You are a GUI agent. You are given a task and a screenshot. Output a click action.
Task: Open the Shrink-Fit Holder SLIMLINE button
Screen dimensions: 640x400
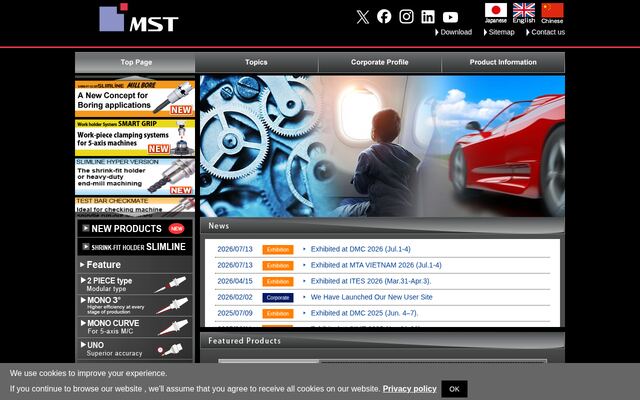point(135,247)
